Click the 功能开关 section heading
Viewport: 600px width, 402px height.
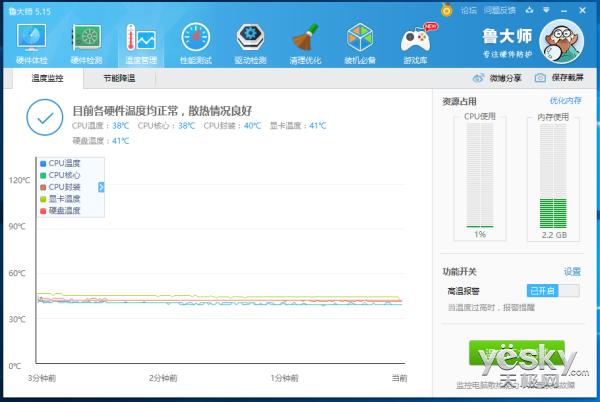(459, 272)
